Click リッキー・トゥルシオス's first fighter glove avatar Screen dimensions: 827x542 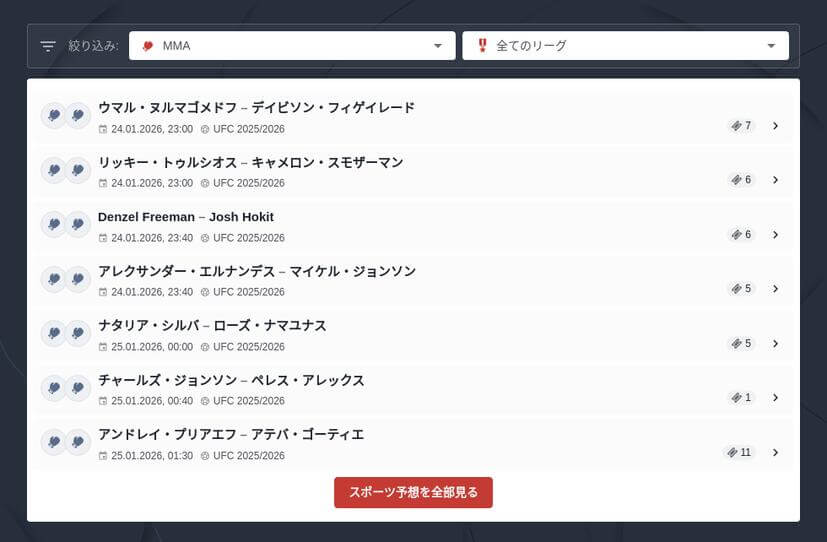point(54,170)
